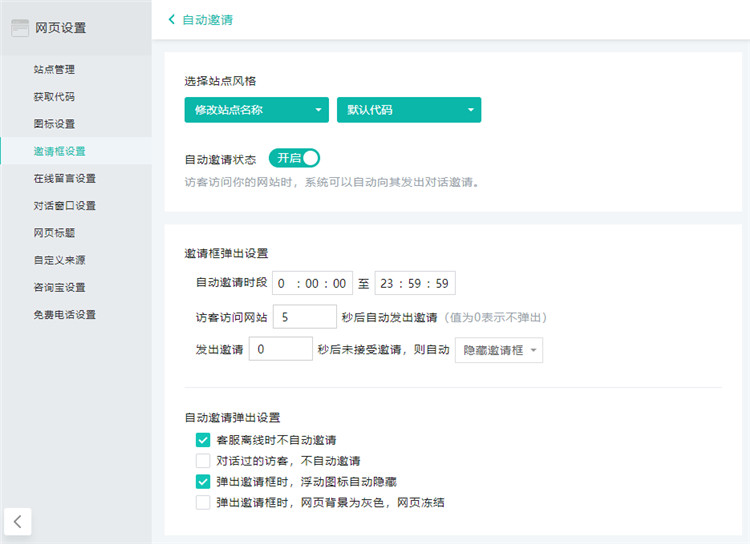This screenshot has width=750, height=544.
Task: Click the 网页设置 window icon in sidebar header
Action: (19, 28)
